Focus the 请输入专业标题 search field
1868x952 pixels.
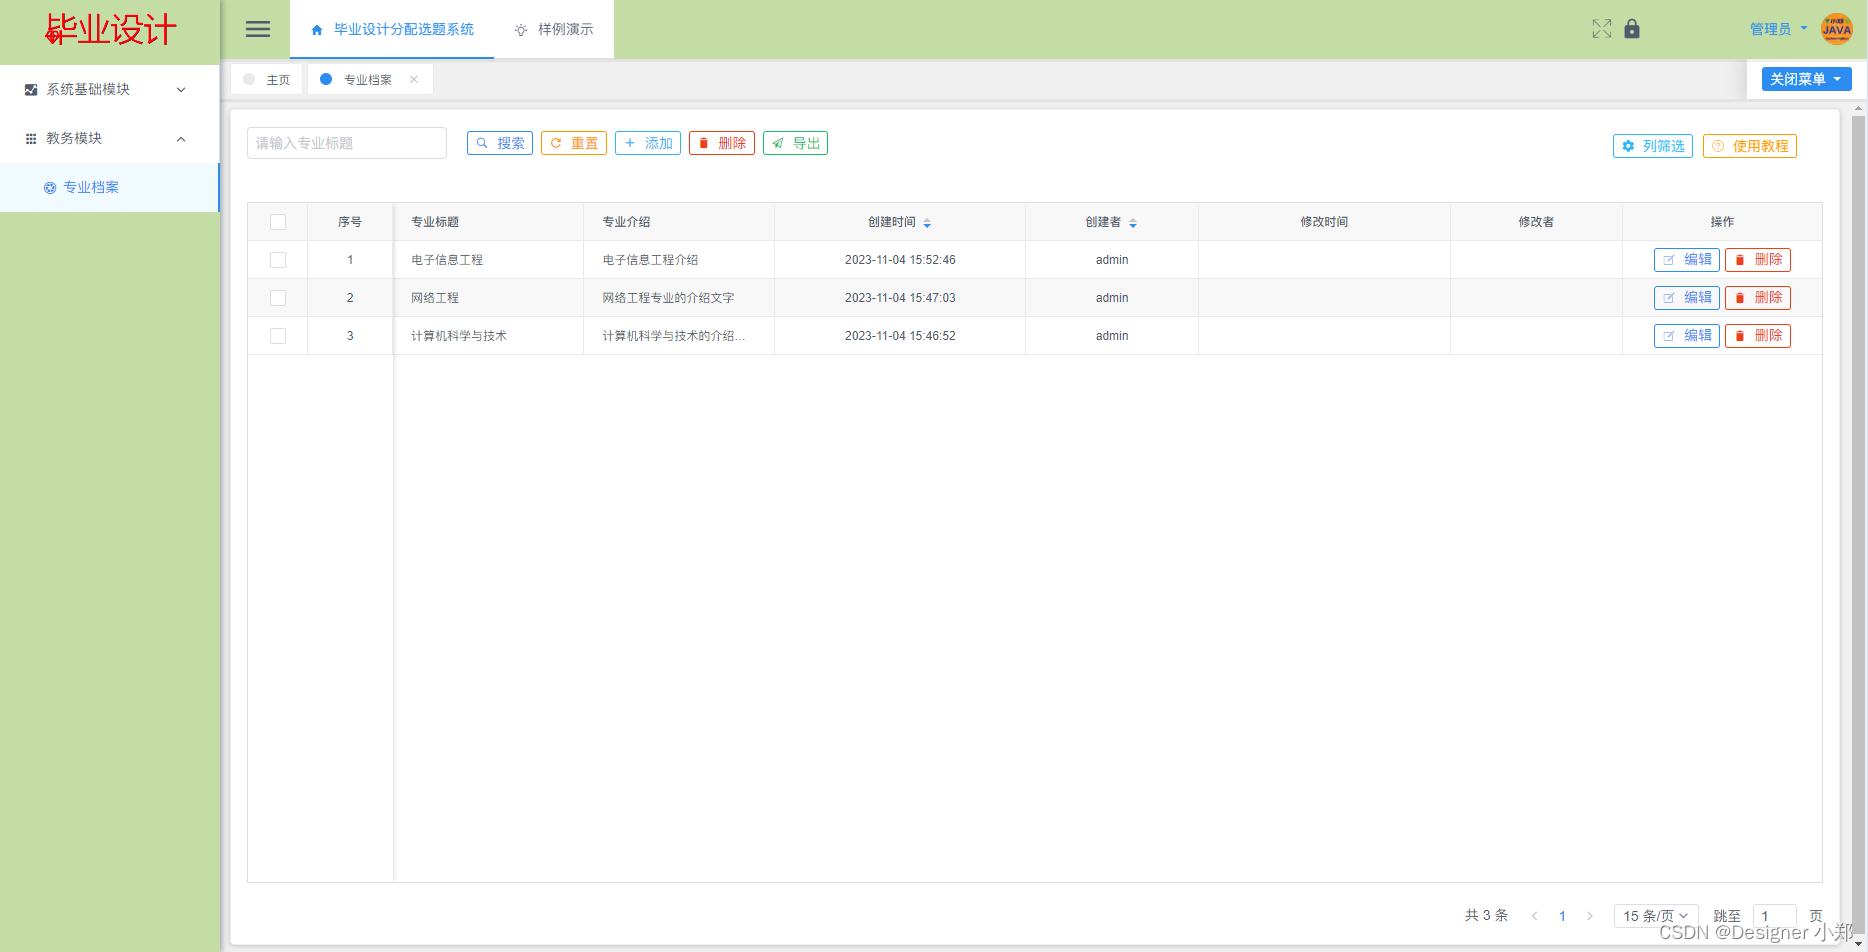347,143
